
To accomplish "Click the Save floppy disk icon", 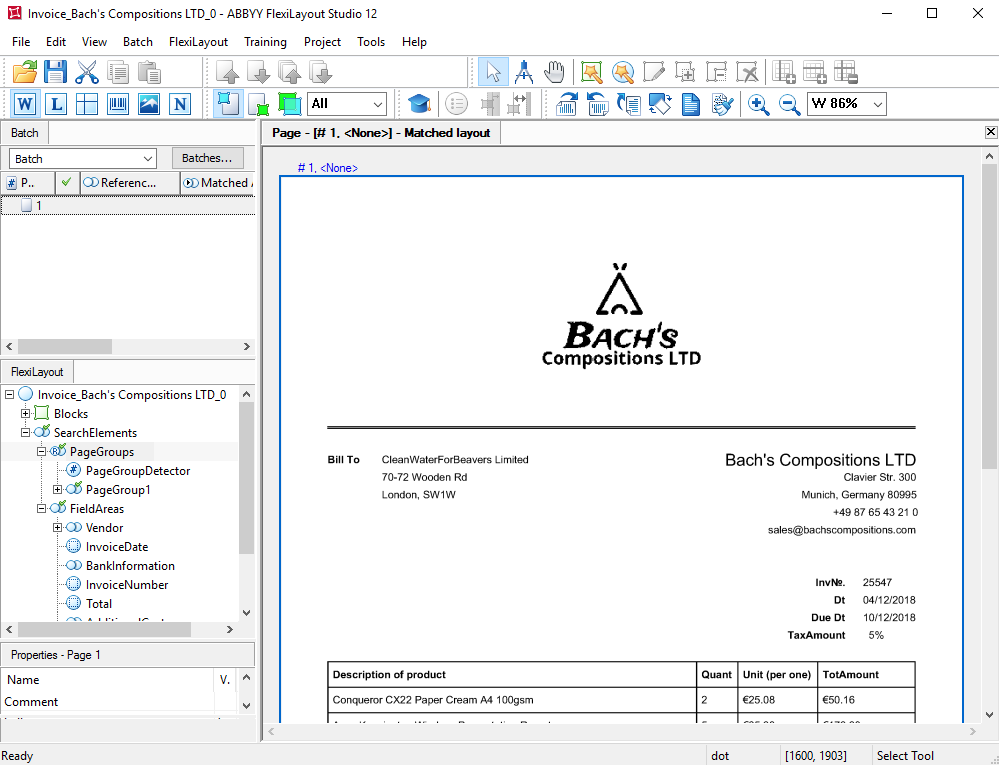I will pos(55,73).
